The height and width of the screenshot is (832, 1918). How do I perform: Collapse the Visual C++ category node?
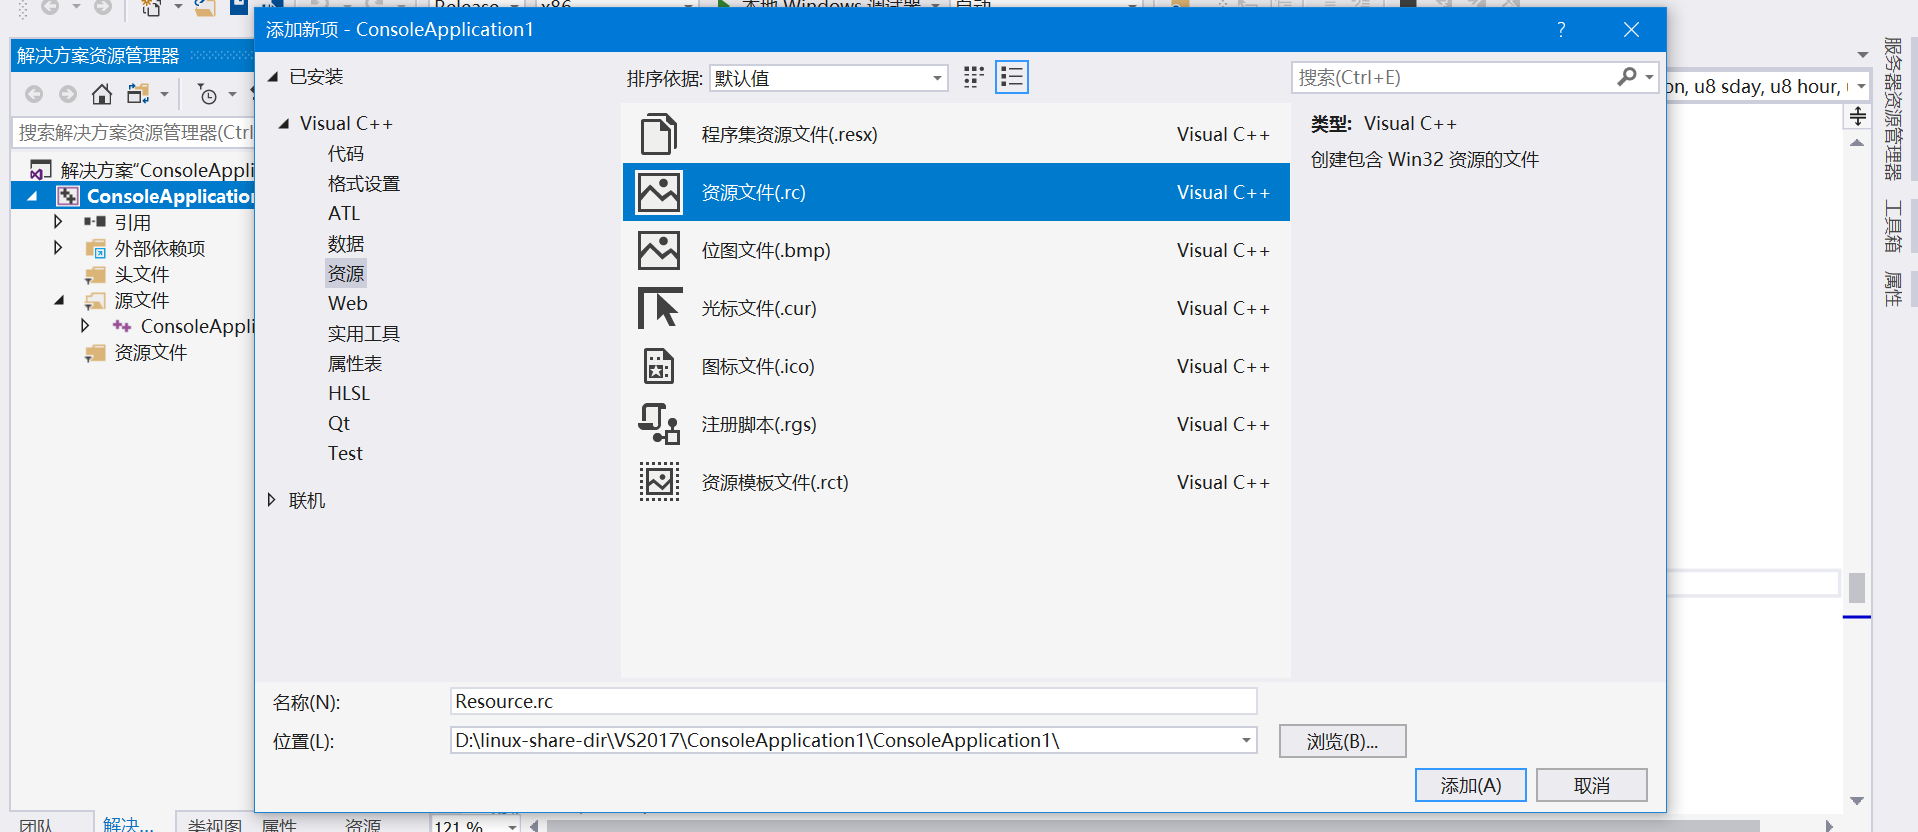click(x=284, y=123)
